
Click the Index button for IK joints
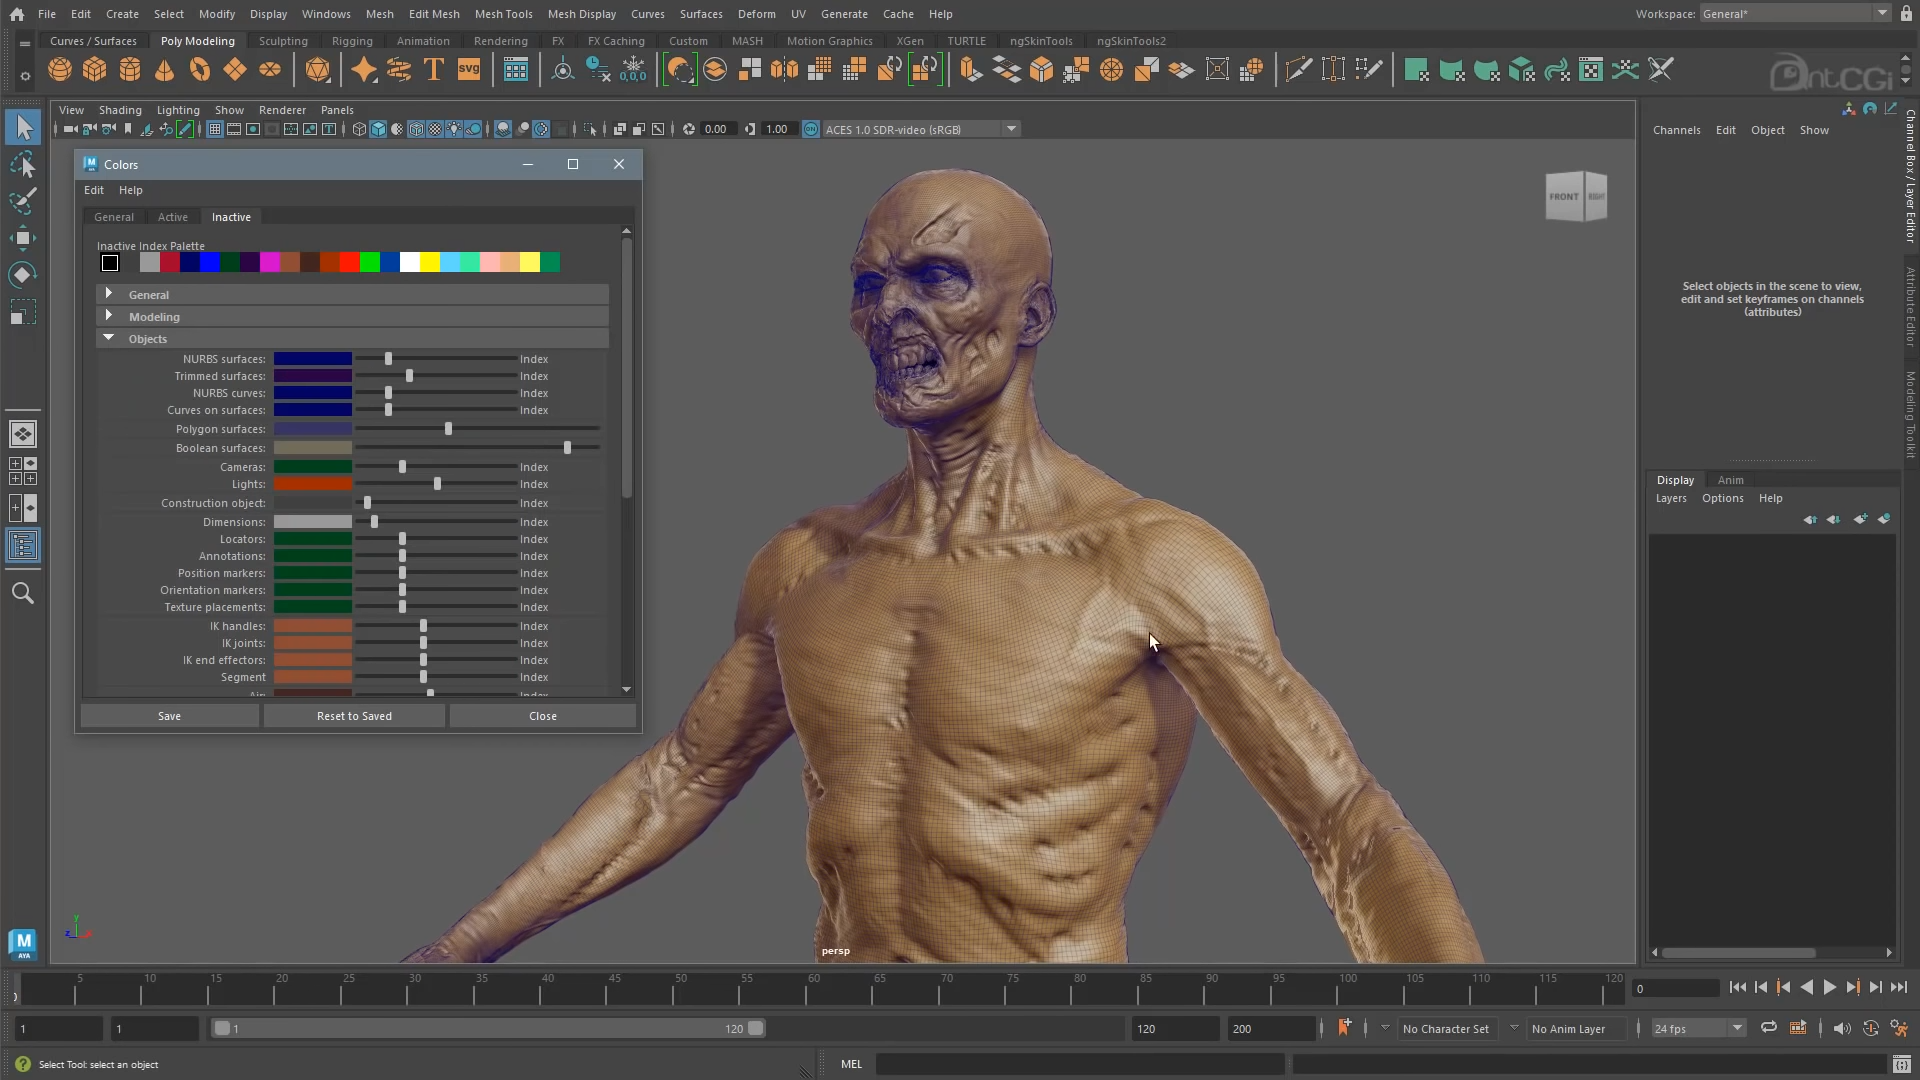click(x=534, y=643)
